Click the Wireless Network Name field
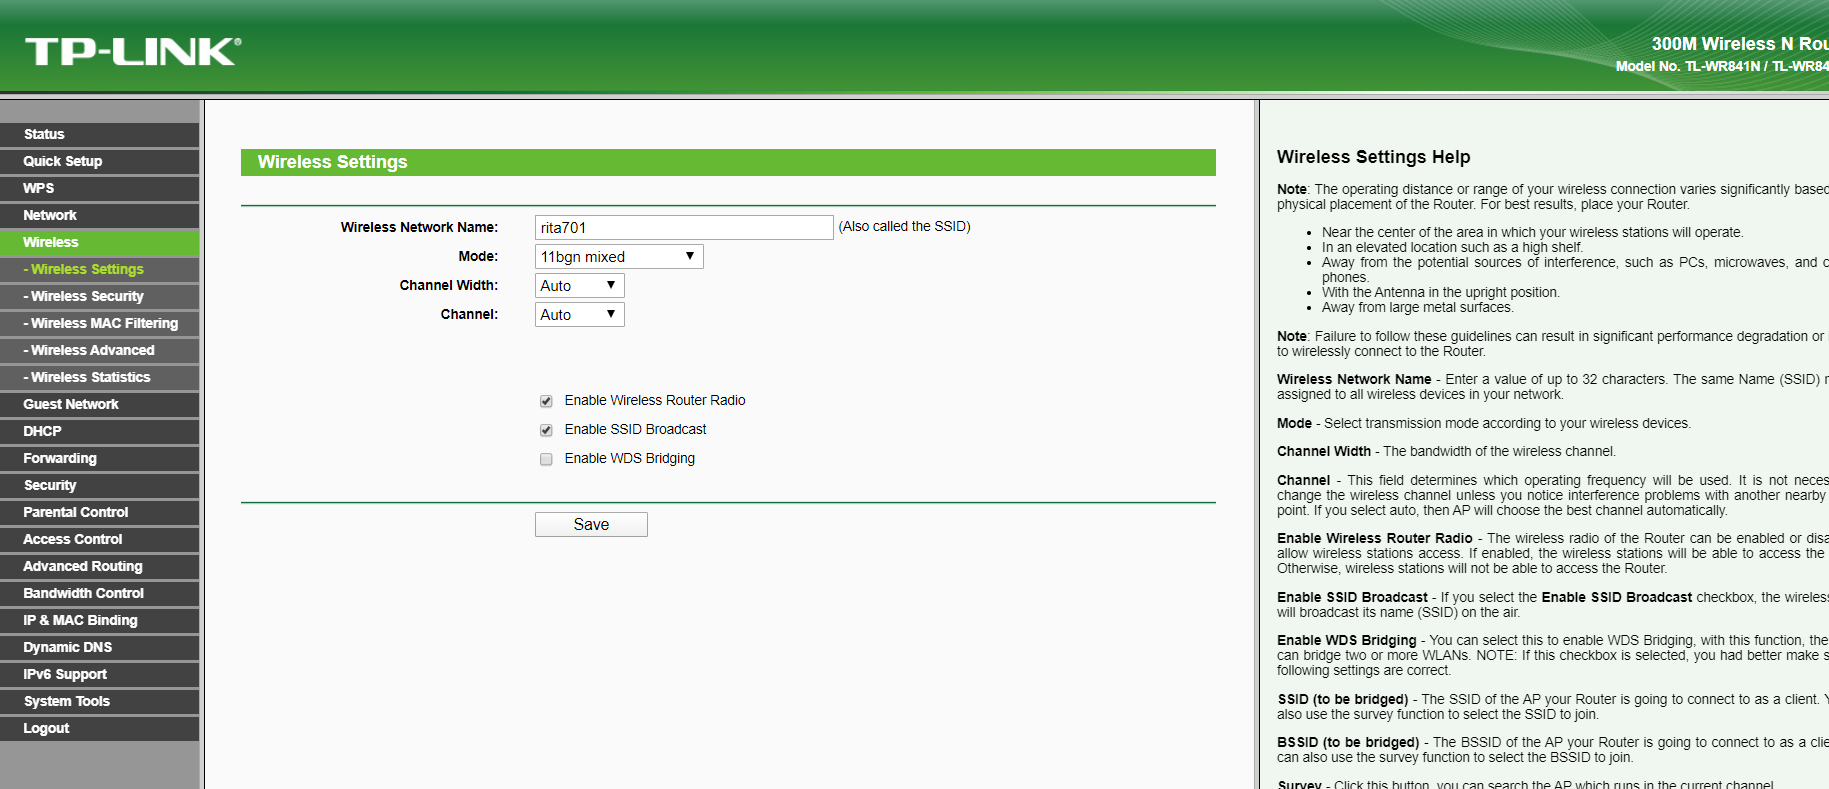This screenshot has width=1829, height=789. click(684, 228)
